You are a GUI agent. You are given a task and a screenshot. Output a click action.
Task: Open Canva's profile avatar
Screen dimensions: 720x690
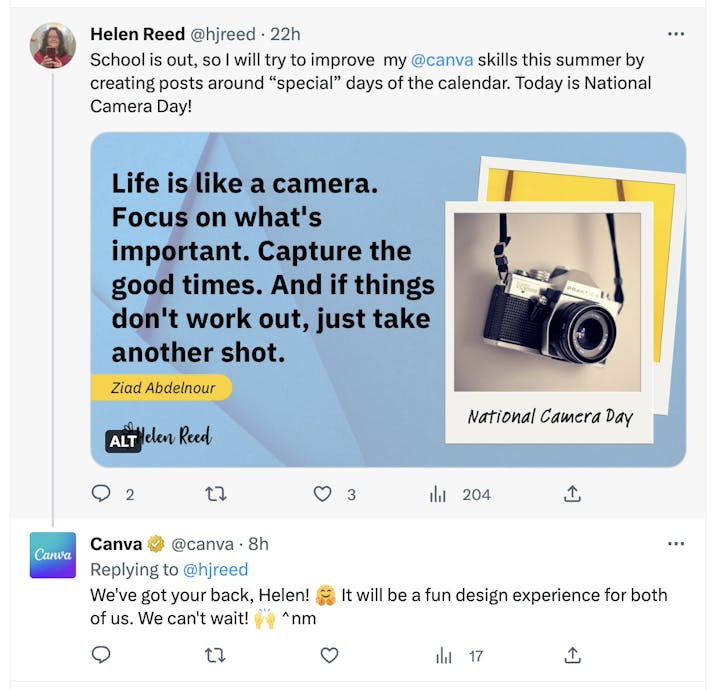(52, 555)
